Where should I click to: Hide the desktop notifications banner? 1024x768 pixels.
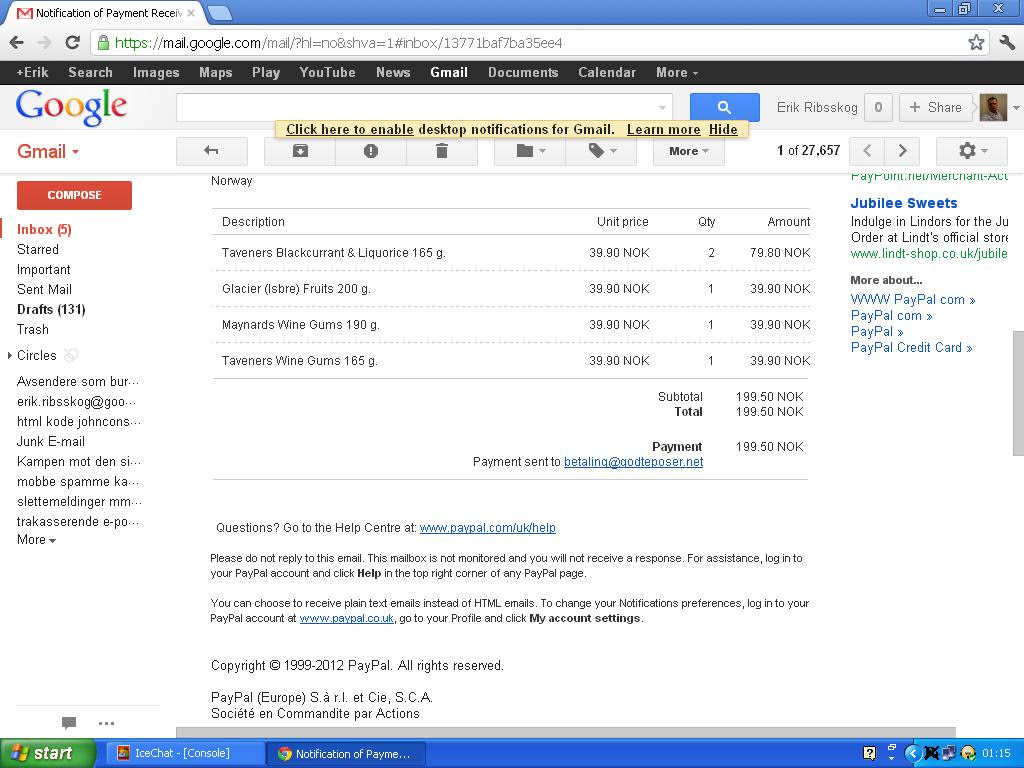723,129
